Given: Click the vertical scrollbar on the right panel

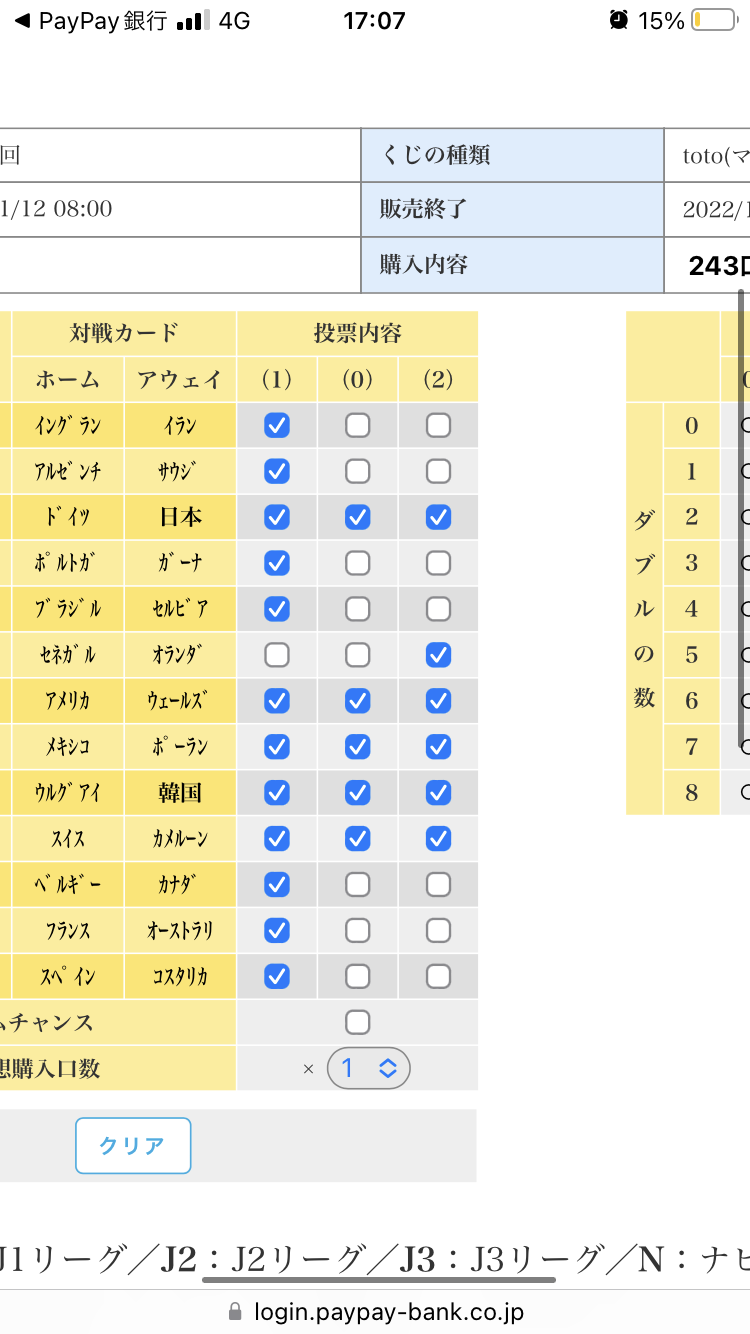Looking at the screenshot, I should (742, 519).
